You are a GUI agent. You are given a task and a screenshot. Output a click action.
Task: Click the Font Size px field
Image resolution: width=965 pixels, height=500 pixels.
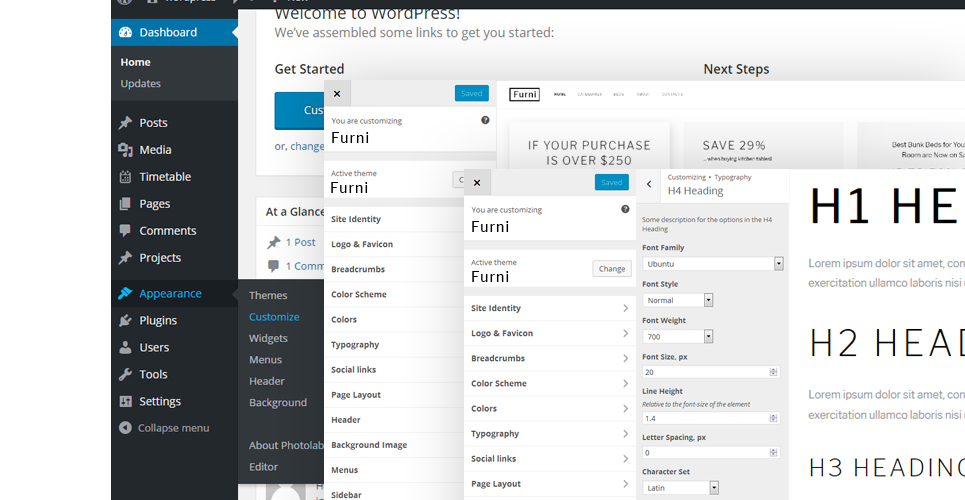(711, 372)
